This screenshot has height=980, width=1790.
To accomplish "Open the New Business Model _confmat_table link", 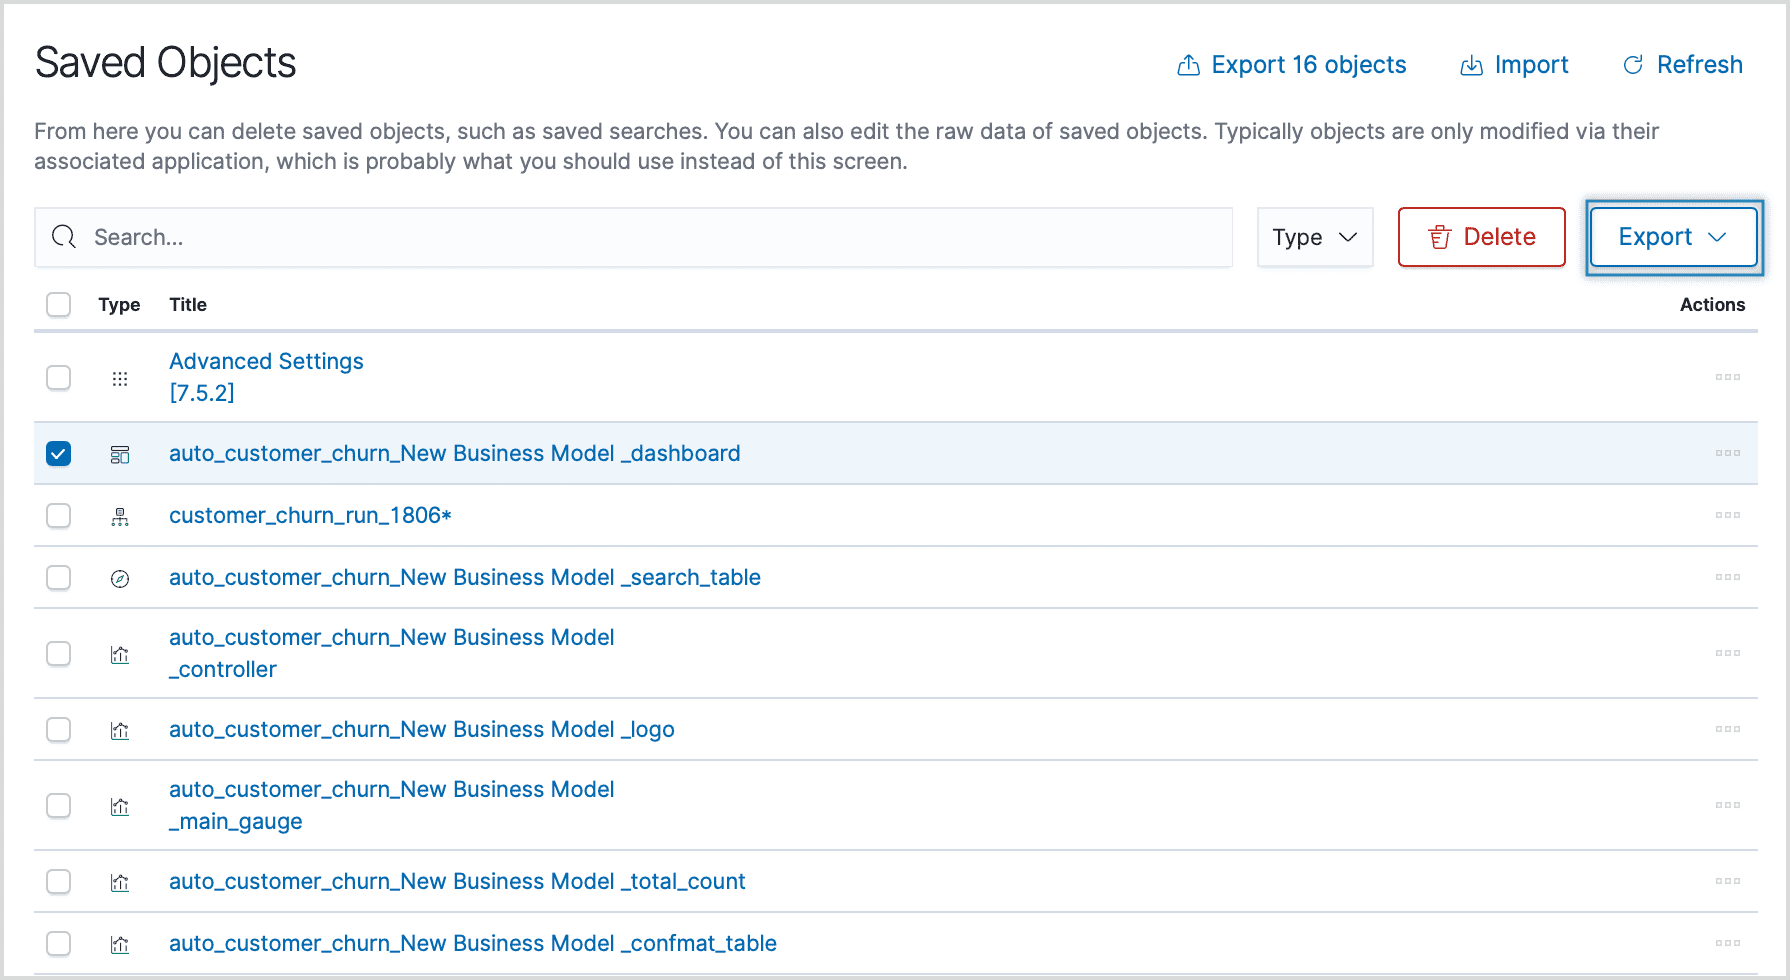I will [x=473, y=943].
